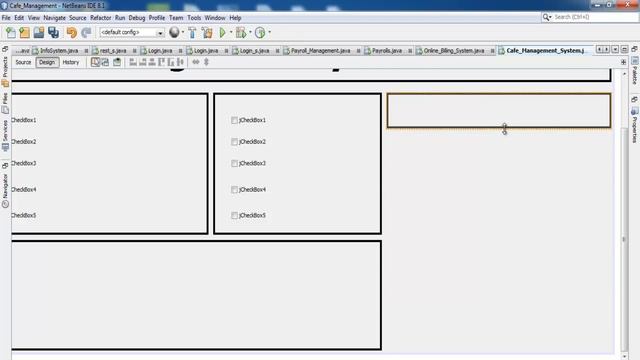Click the globe browser icon in toolbar
The height and width of the screenshot is (360, 640).
pyautogui.click(x=174, y=32)
